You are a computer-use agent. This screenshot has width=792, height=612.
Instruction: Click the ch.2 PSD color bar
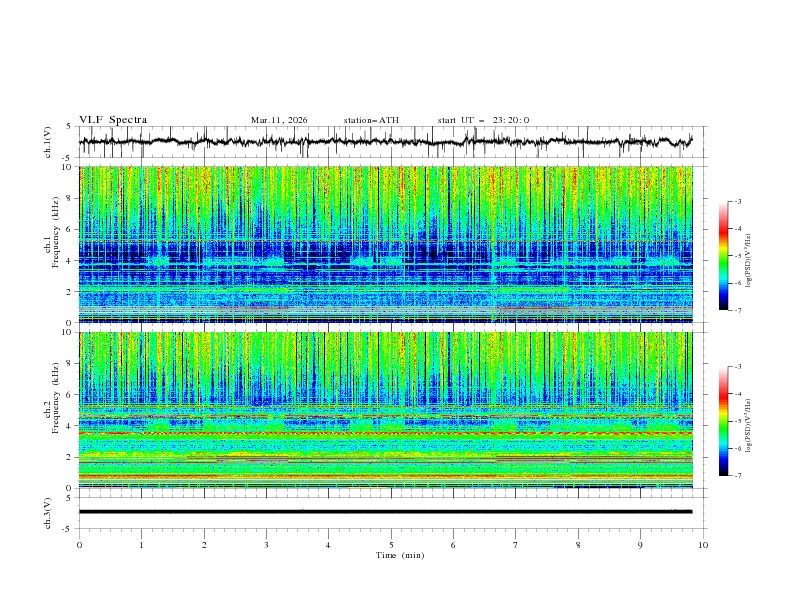(x=723, y=421)
